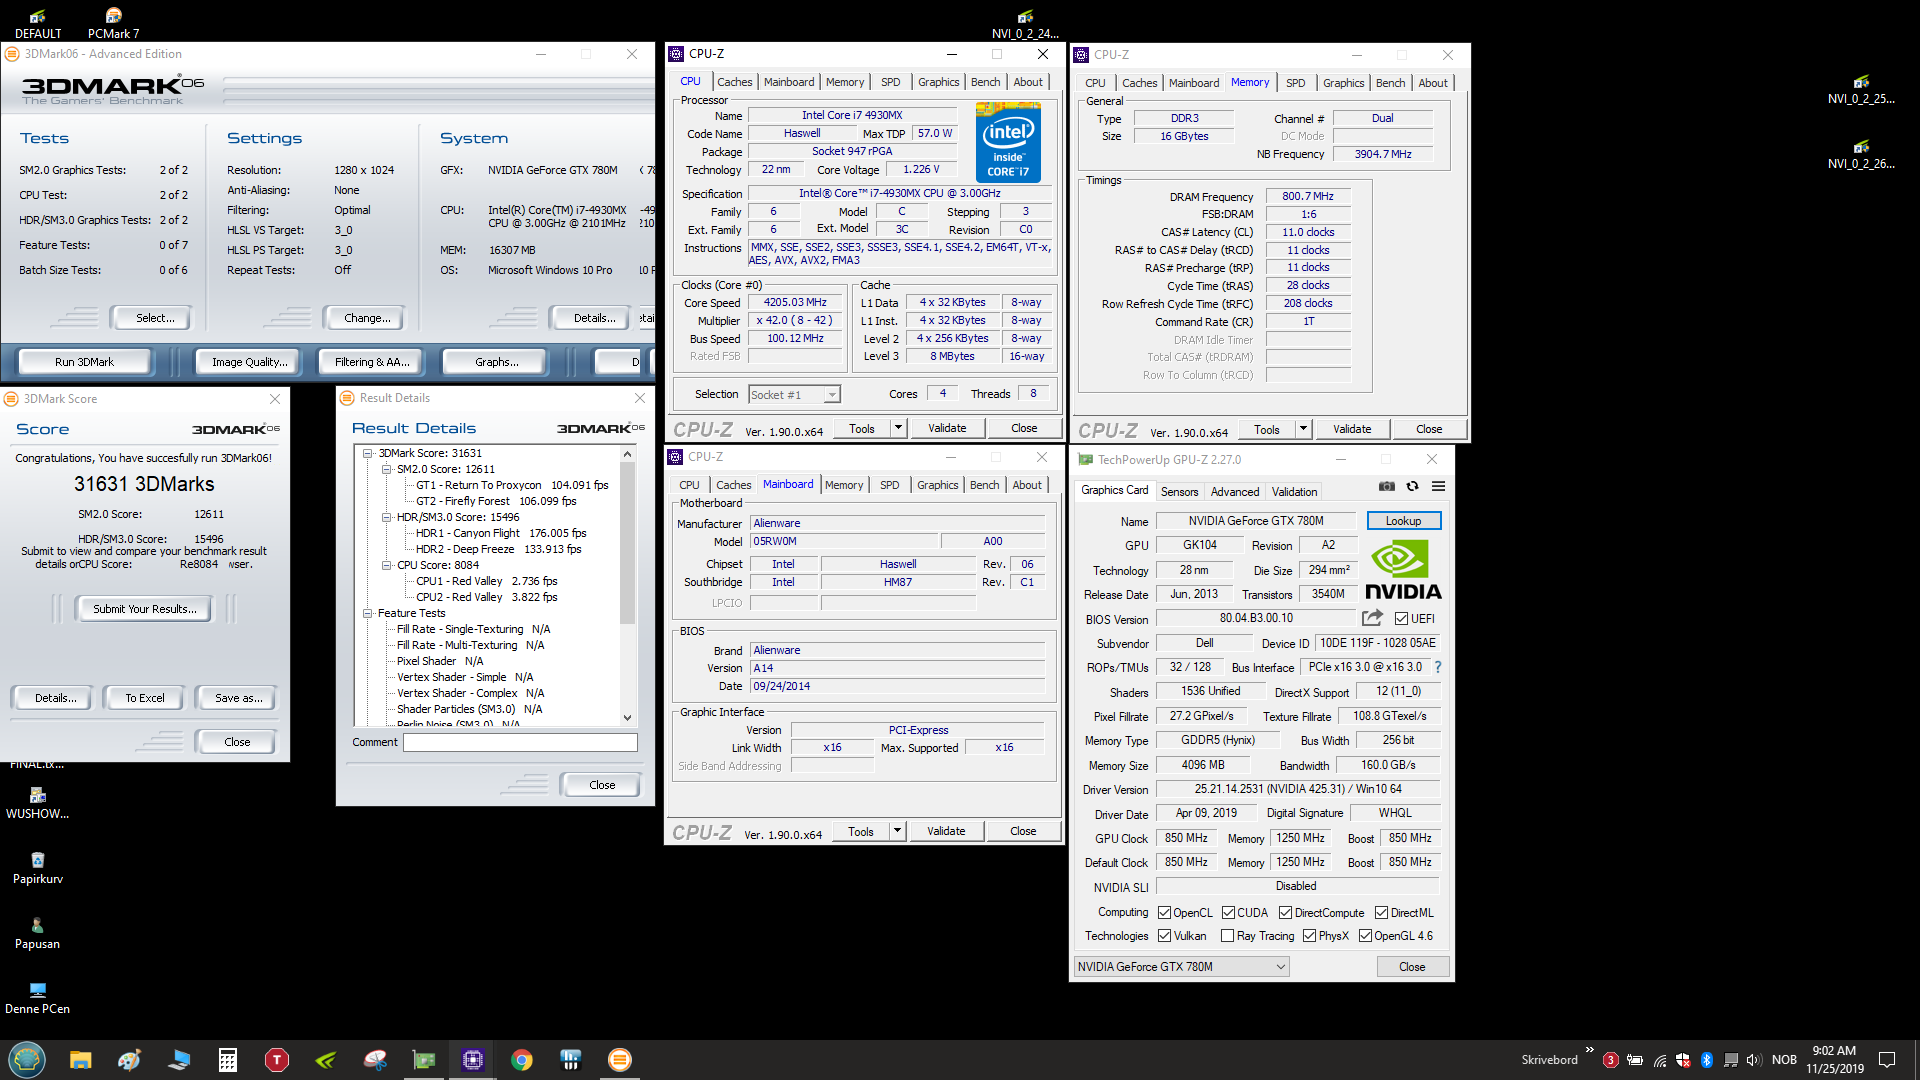Click the Bus Interface question mark help icon
This screenshot has height=1080, width=1920.
[x=1438, y=667]
